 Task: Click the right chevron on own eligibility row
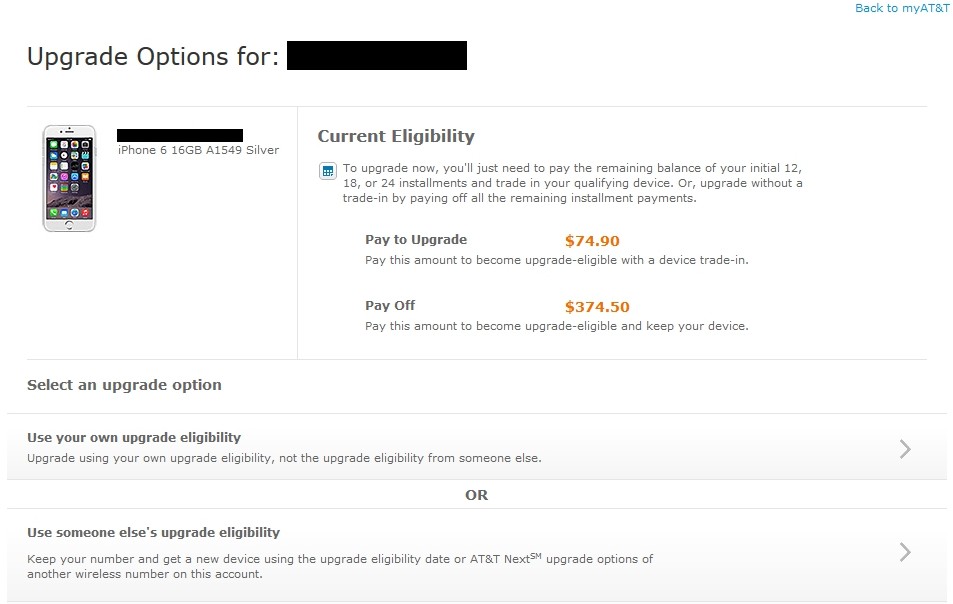904,449
